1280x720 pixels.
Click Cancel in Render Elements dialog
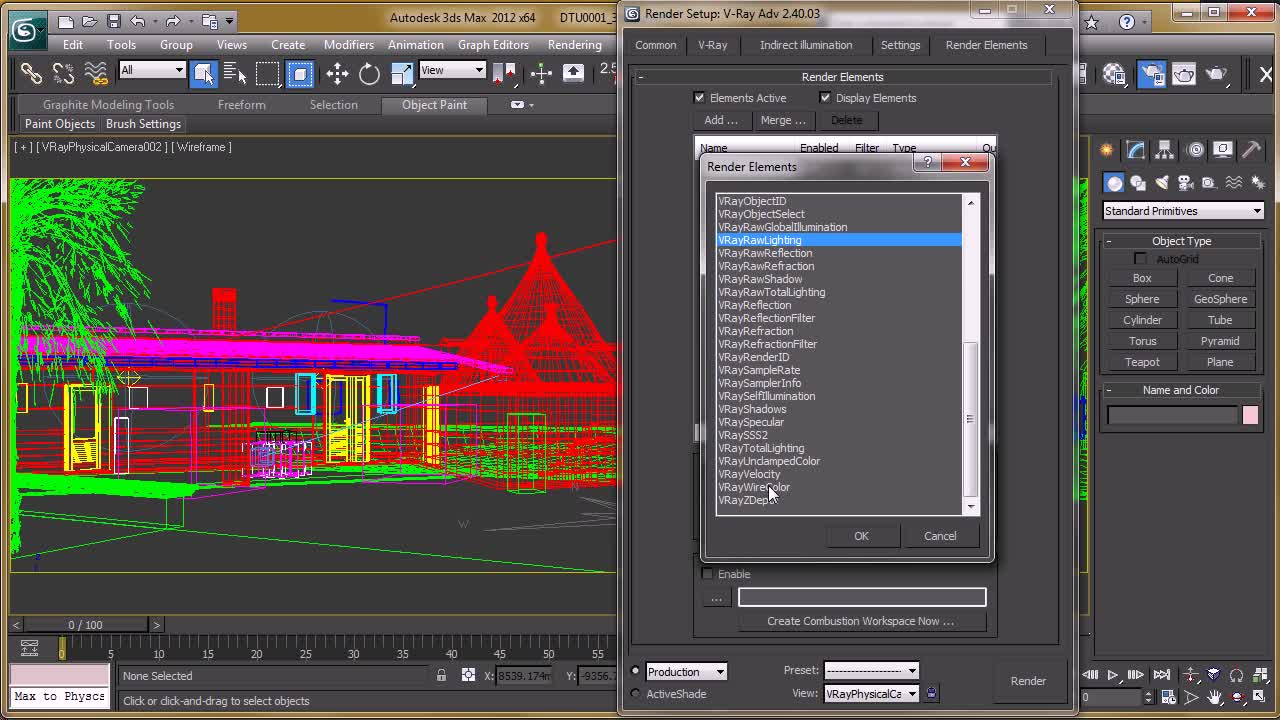940,536
